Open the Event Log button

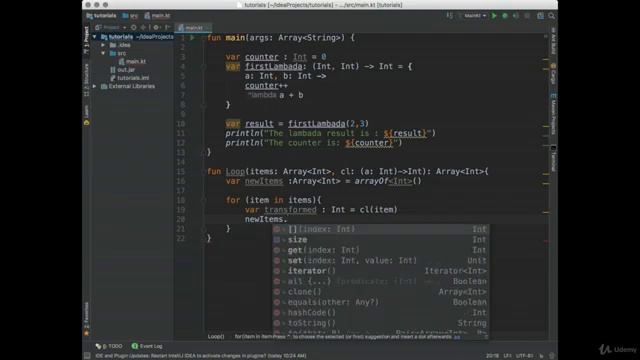tap(147, 346)
